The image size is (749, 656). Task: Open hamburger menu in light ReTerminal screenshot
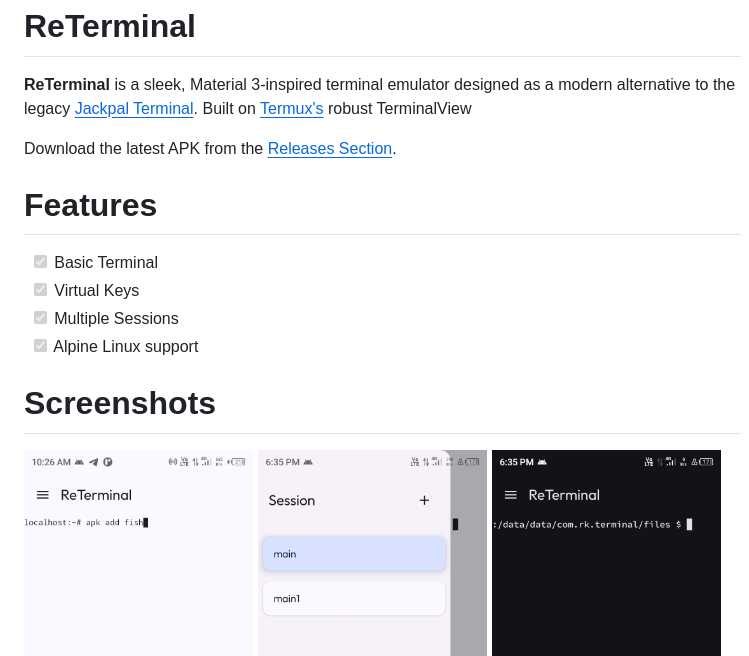(x=43, y=495)
